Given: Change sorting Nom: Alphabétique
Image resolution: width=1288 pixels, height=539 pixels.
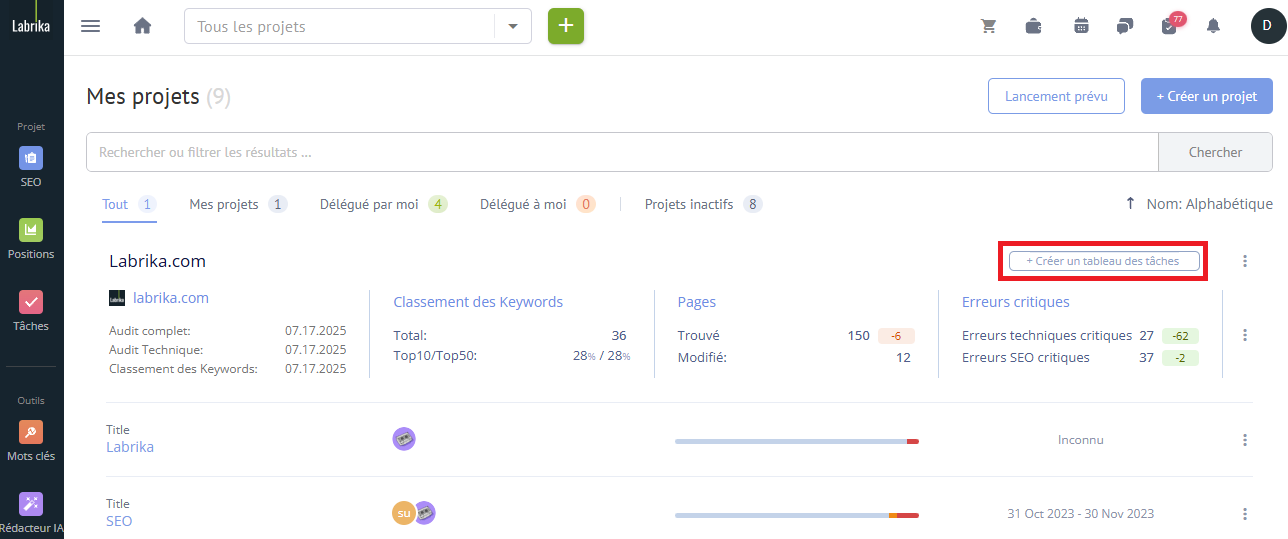Looking at the screenshot, I should coord(1209,204).
